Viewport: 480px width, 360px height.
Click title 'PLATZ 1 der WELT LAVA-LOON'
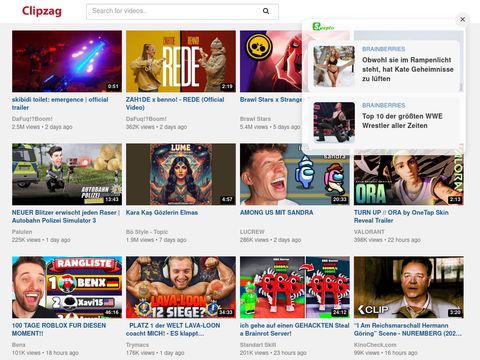coord(173,329)
